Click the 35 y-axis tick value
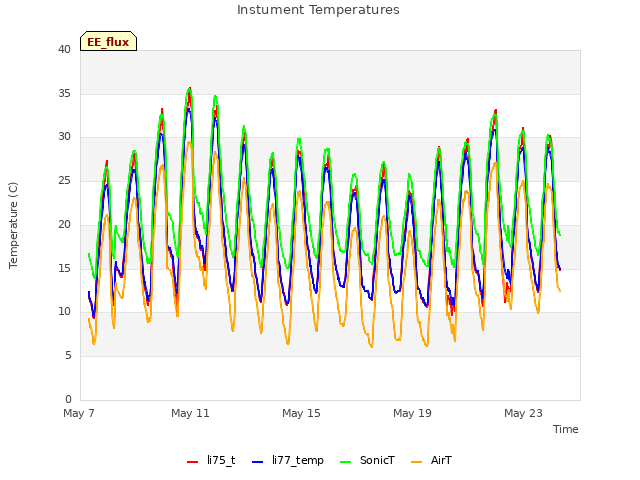This screenshot has height=480, width=640. coord(64,93)
